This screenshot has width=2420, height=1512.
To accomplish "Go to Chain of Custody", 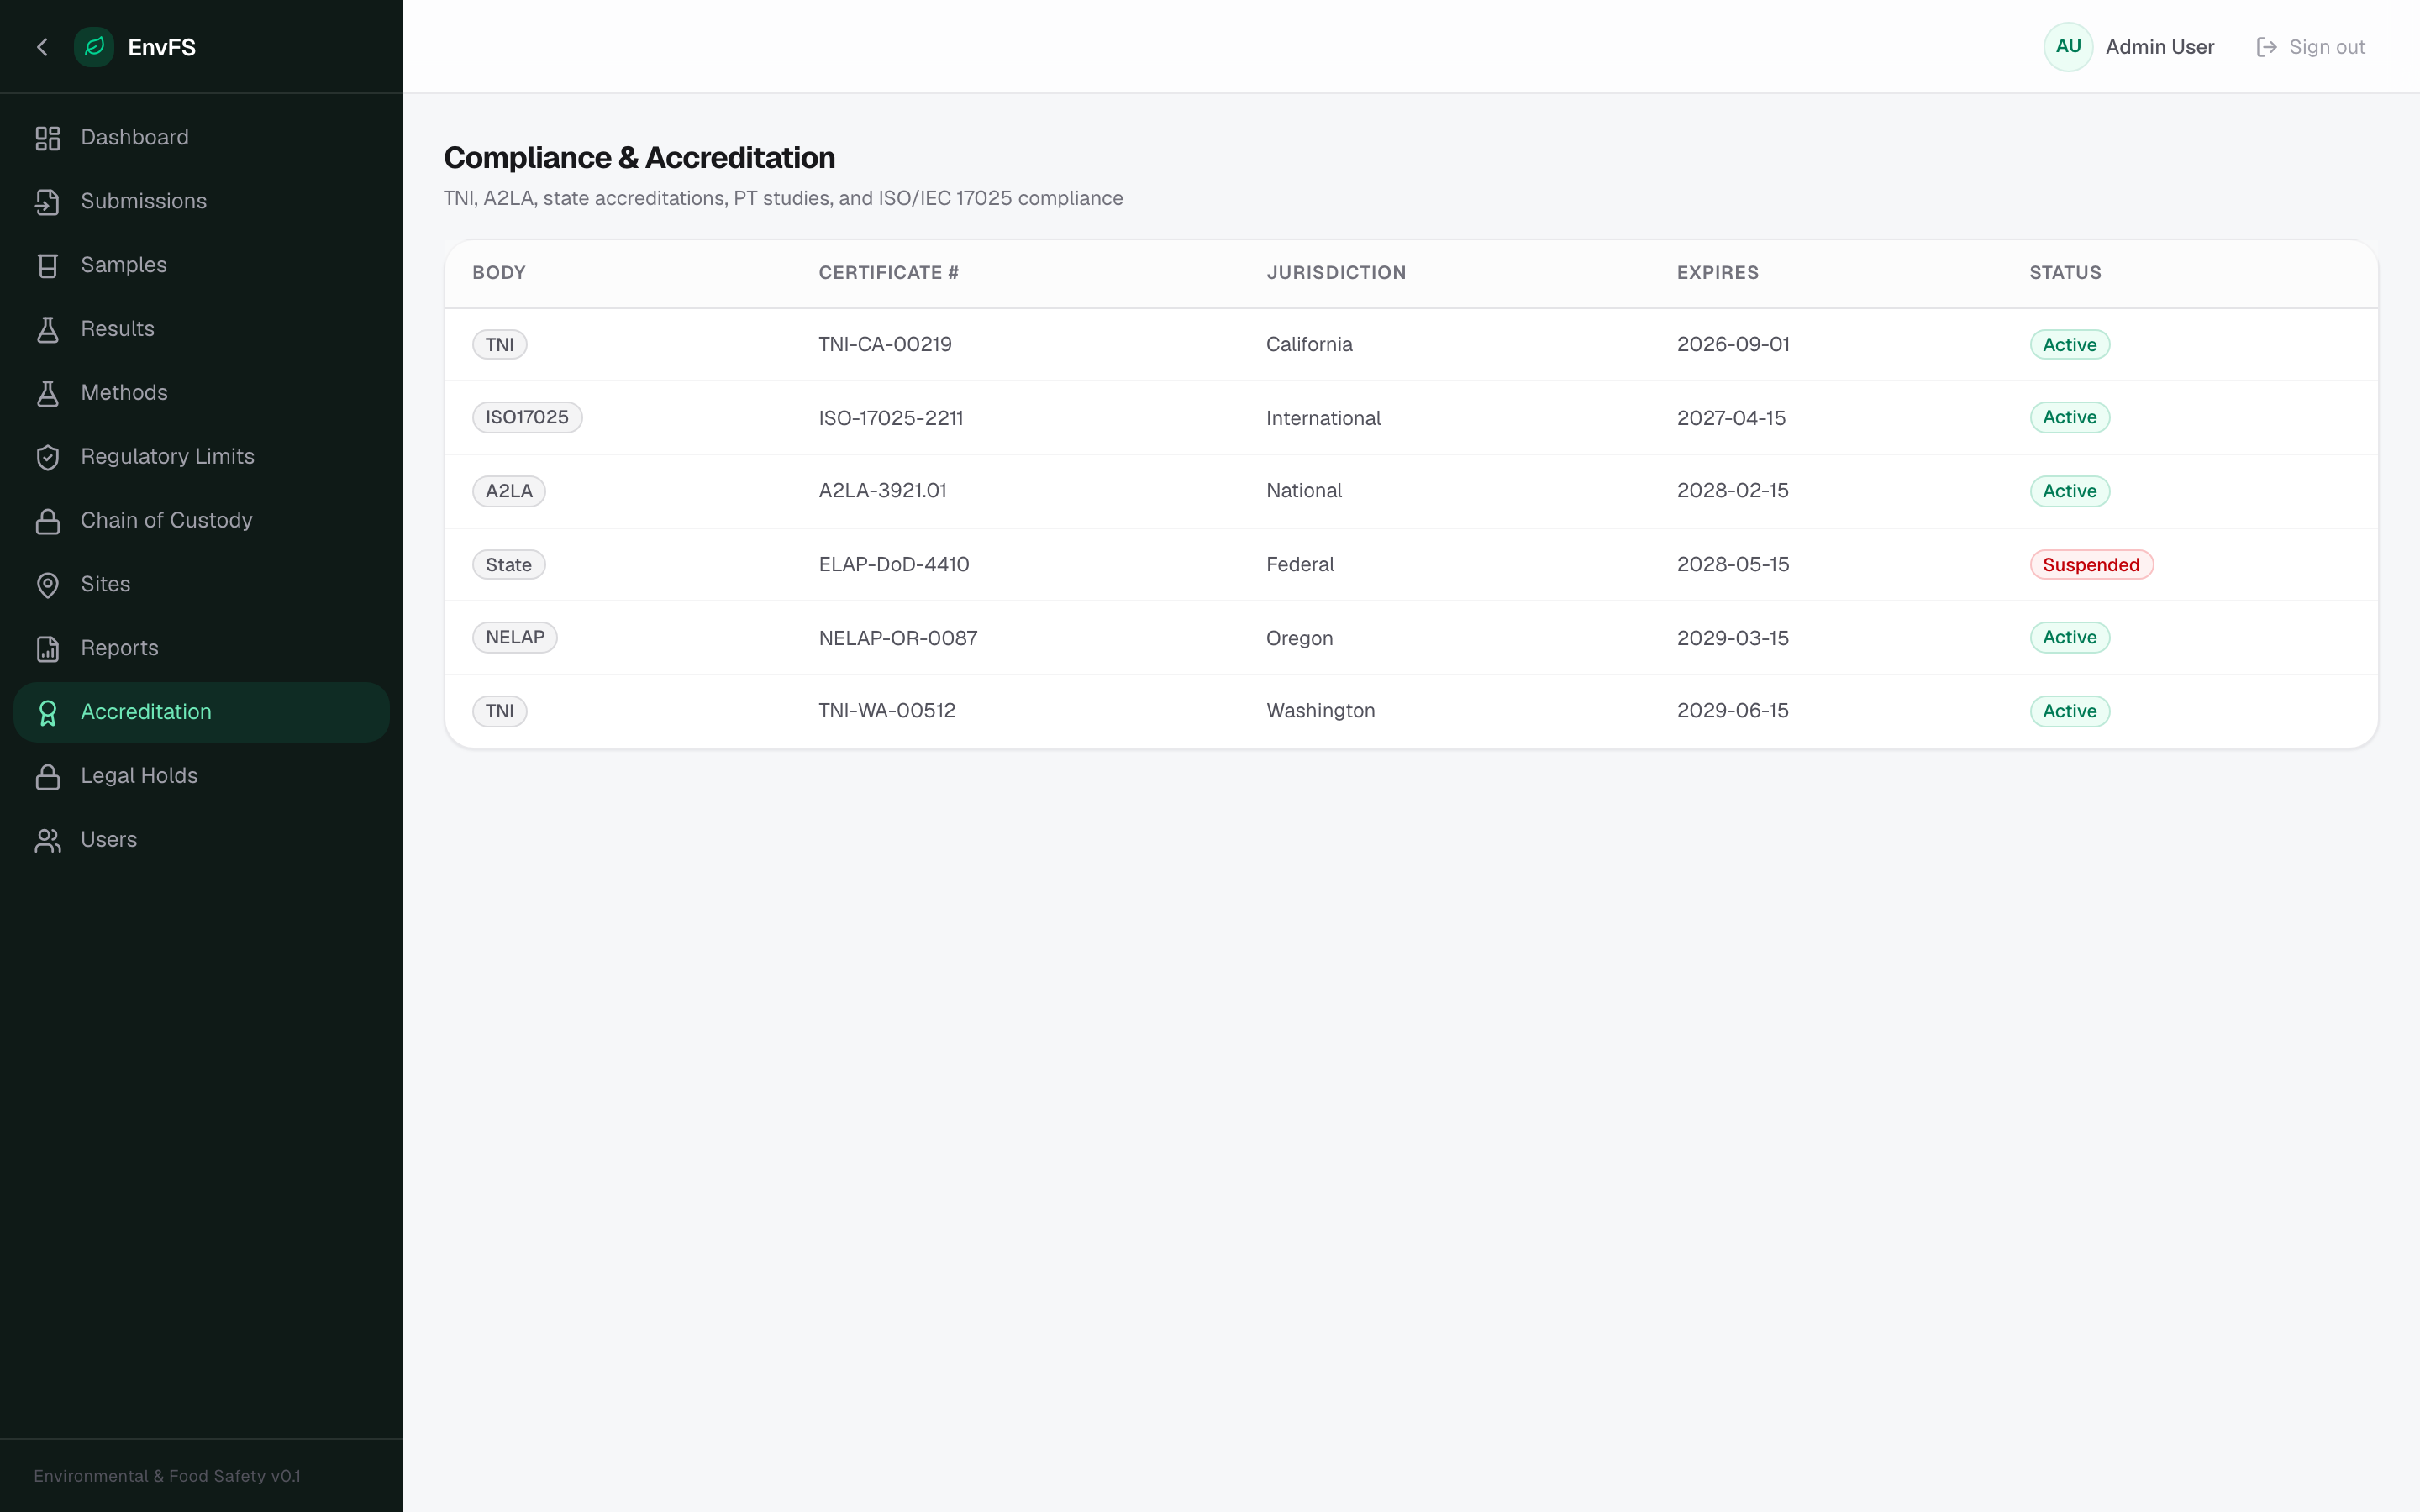I will [x=201, y=521].
